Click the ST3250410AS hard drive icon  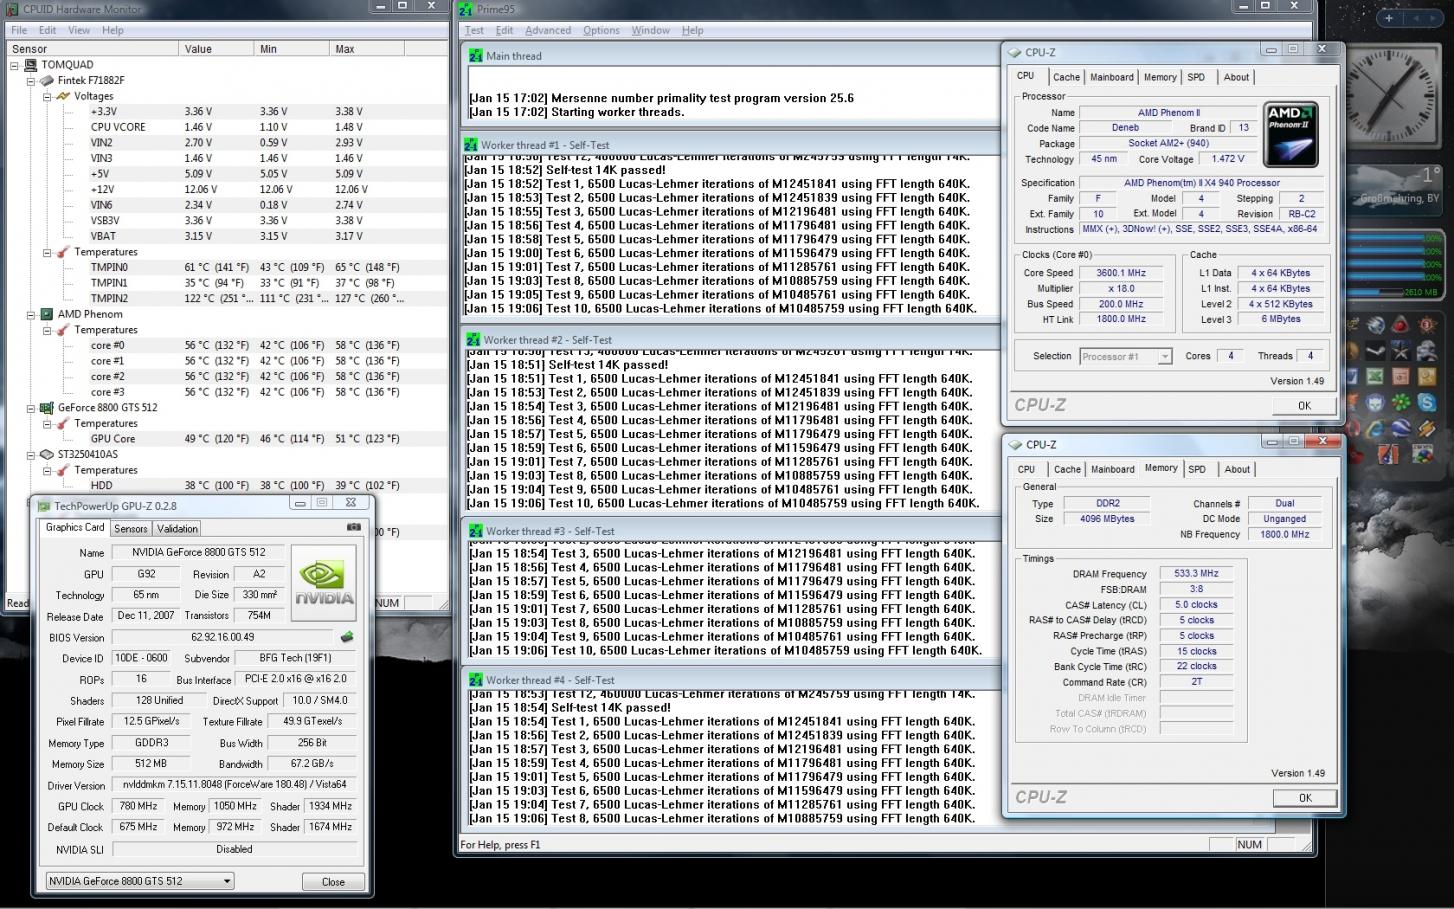47,454
